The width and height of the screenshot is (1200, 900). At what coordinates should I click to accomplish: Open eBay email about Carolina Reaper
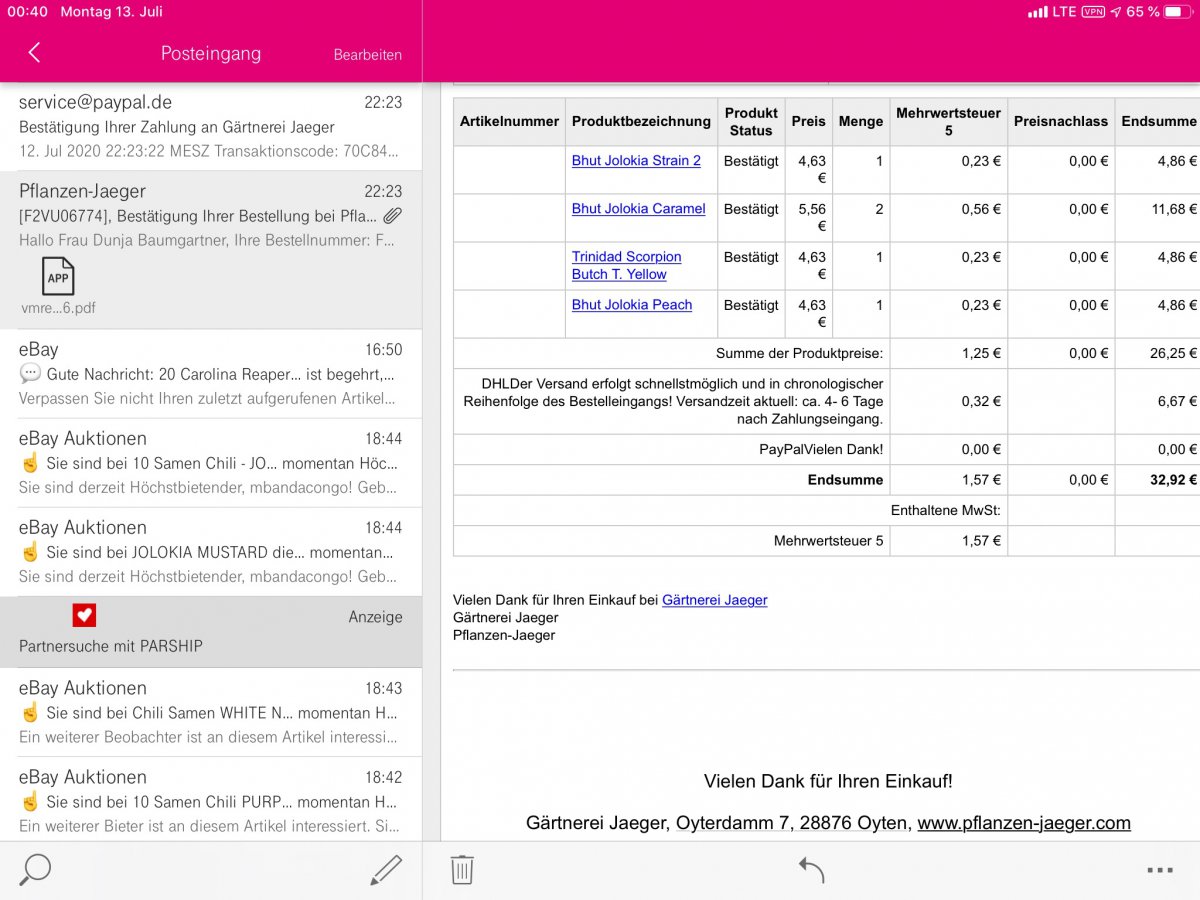click(211, 373)
